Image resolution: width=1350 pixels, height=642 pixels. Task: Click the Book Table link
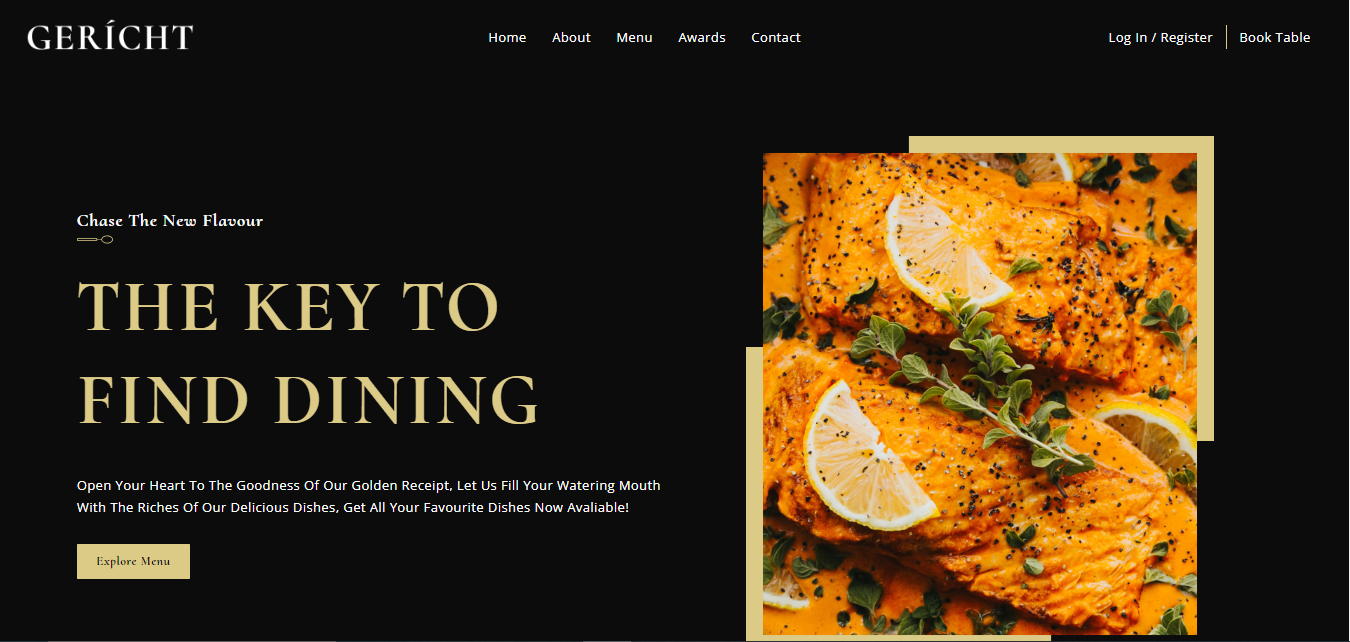1275,37
